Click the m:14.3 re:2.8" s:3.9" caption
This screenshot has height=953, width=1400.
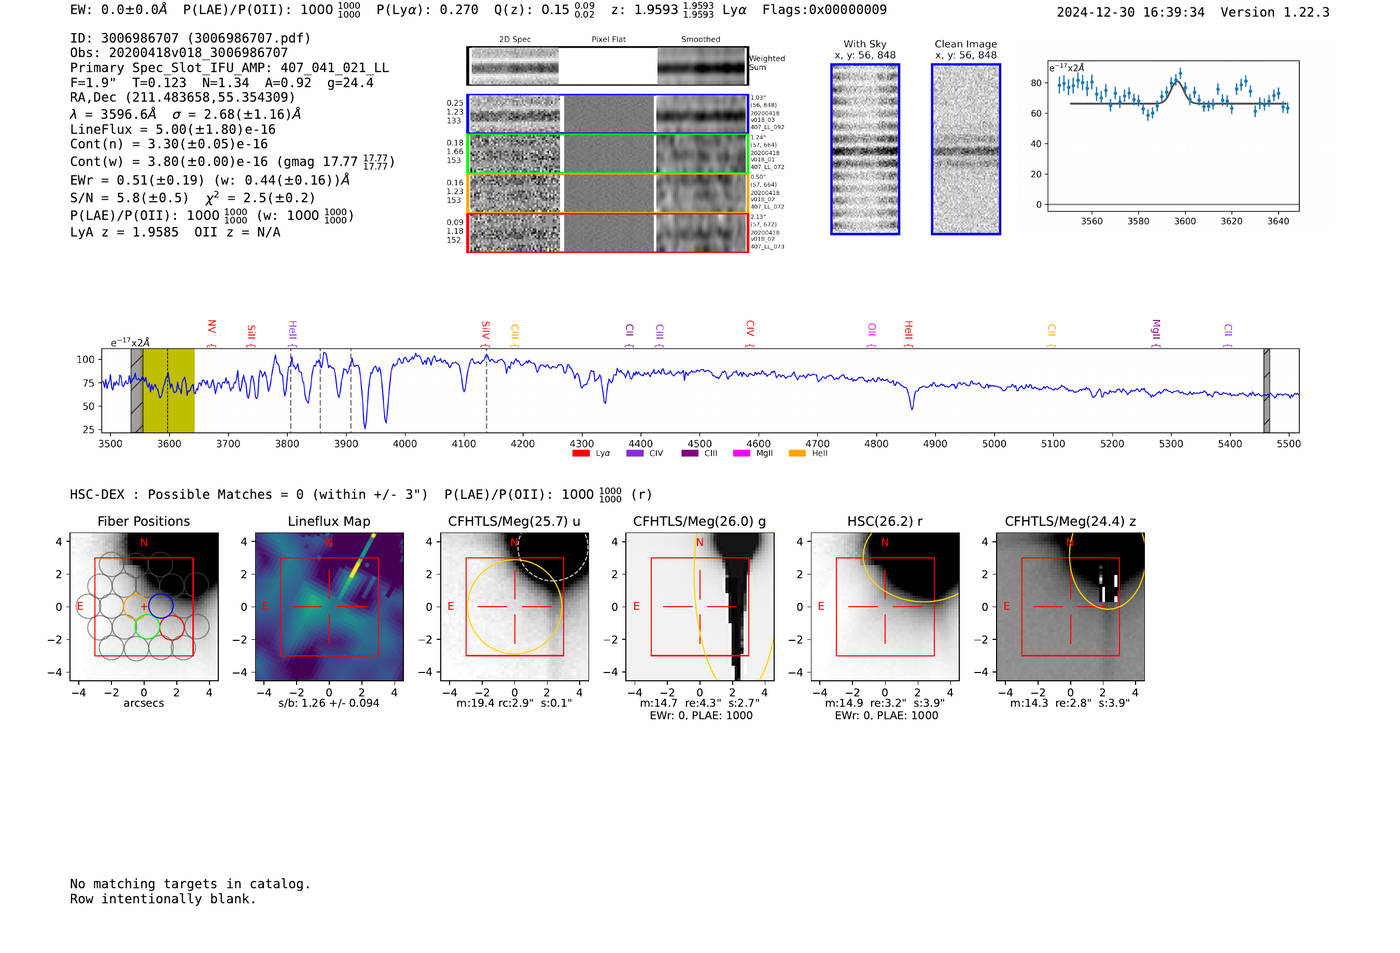(1070, 703)
